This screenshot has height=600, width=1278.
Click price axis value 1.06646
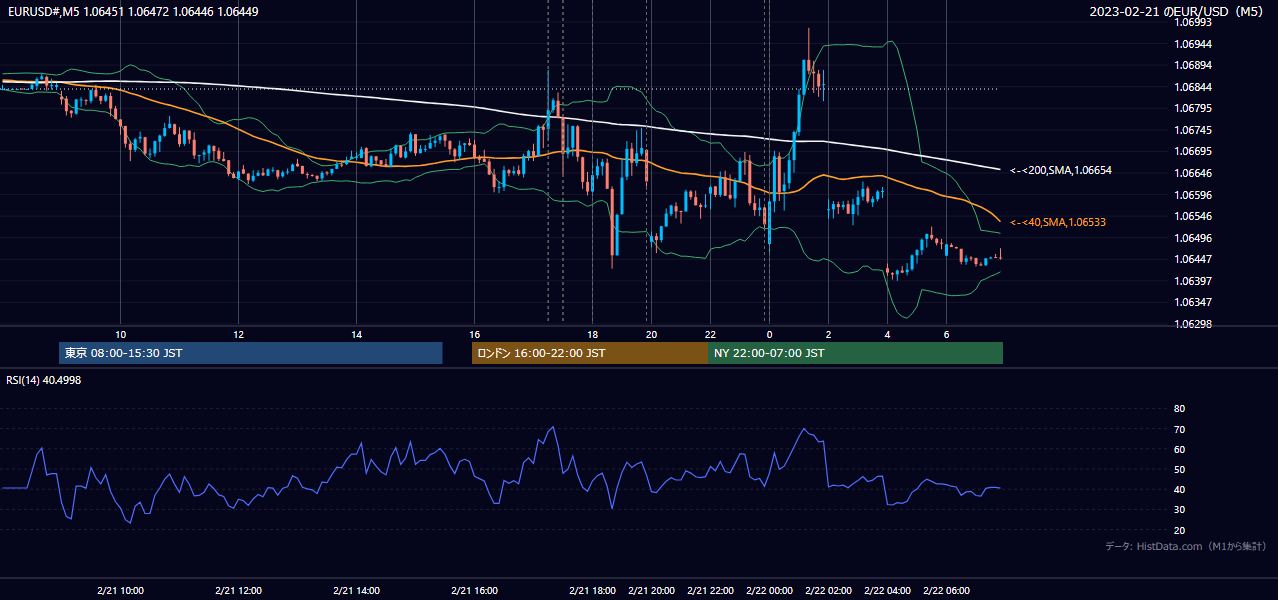tap(1193, 174)
